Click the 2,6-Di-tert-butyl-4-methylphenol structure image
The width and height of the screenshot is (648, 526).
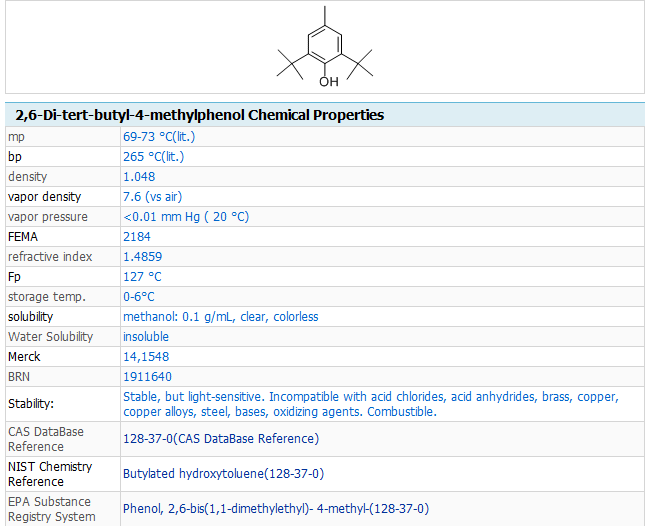324,48
